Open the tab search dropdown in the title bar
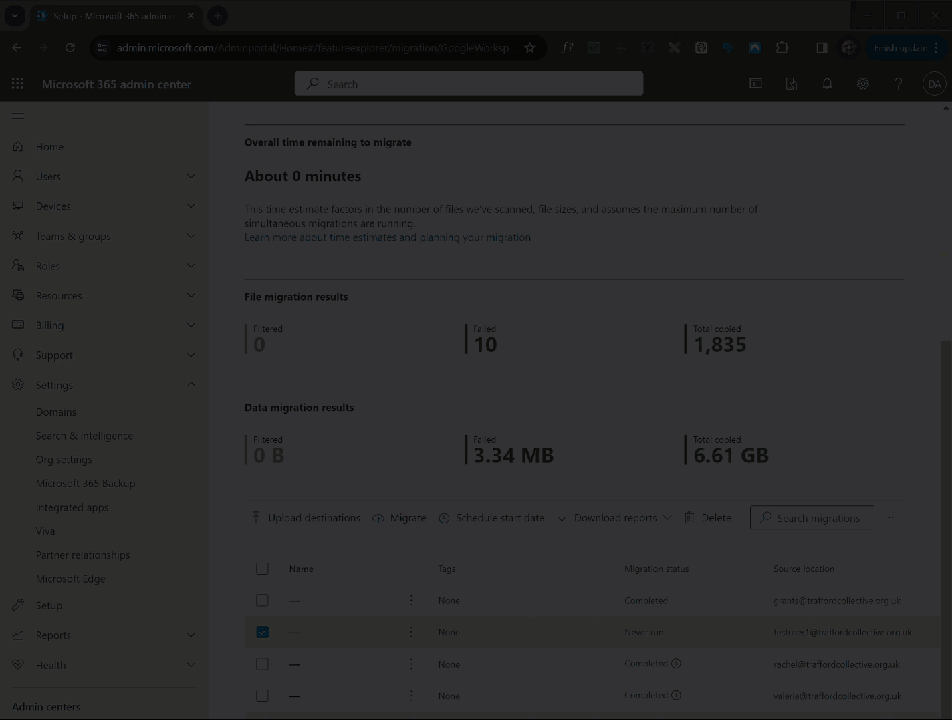This screenshot has height=720, width=952. 15,16
